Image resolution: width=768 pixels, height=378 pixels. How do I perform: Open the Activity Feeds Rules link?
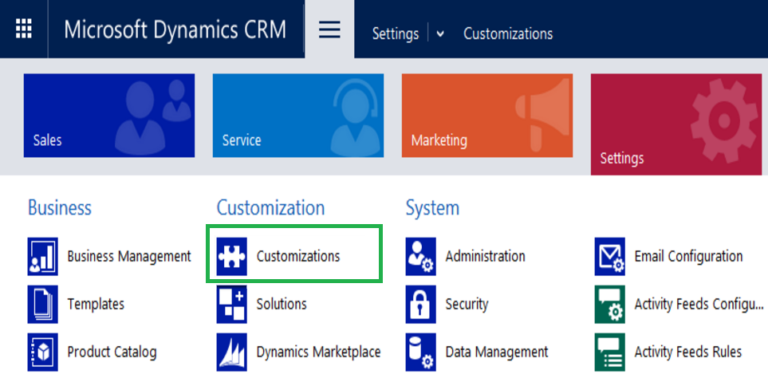[688, 352]
